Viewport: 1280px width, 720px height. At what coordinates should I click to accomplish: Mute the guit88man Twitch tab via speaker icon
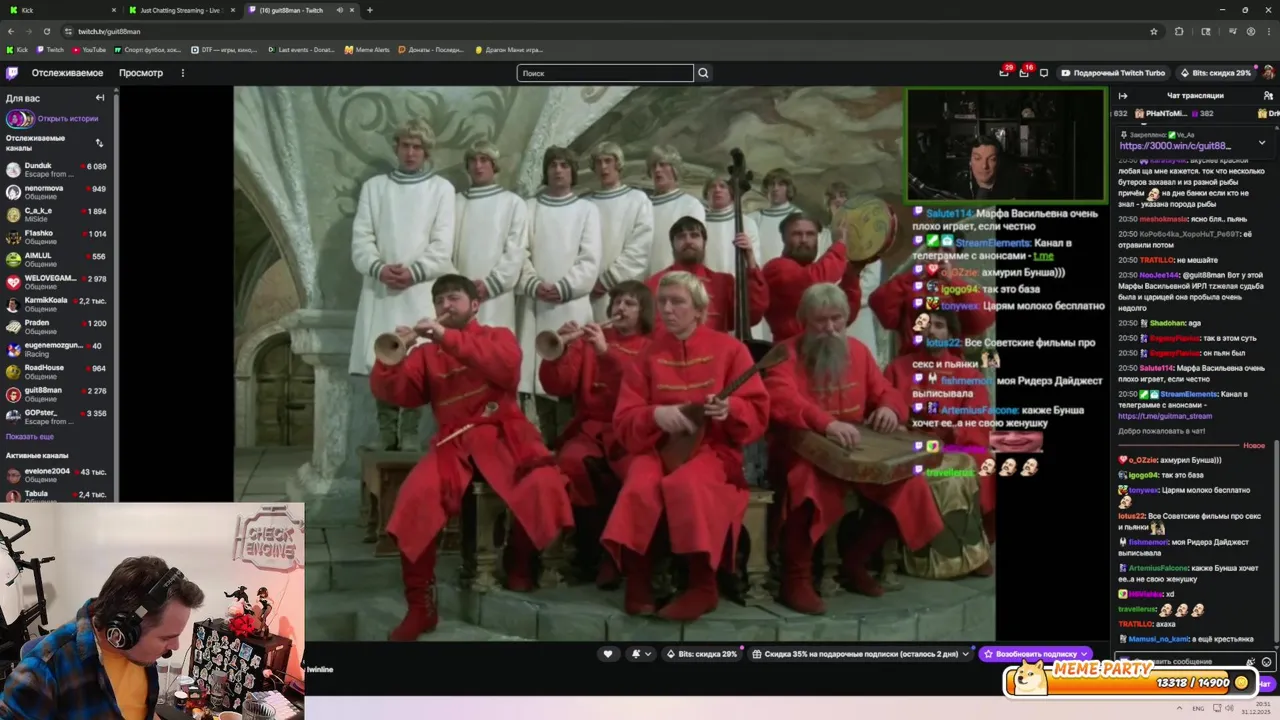[x=340, y=10]
